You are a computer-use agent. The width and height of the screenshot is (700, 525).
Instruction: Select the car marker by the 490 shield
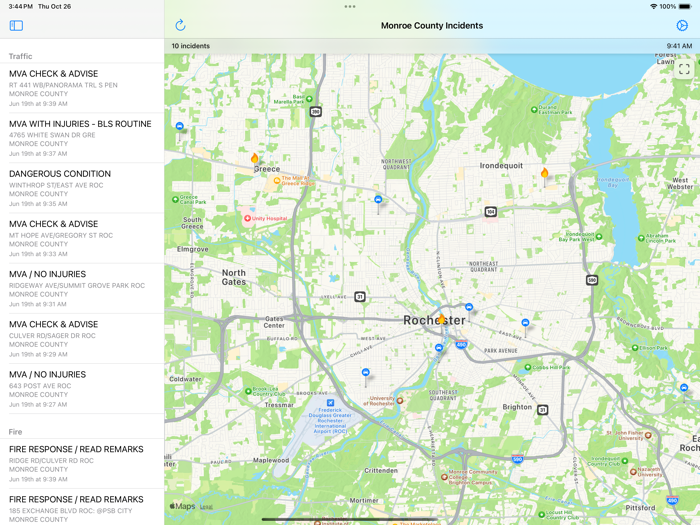coord(439,348)
